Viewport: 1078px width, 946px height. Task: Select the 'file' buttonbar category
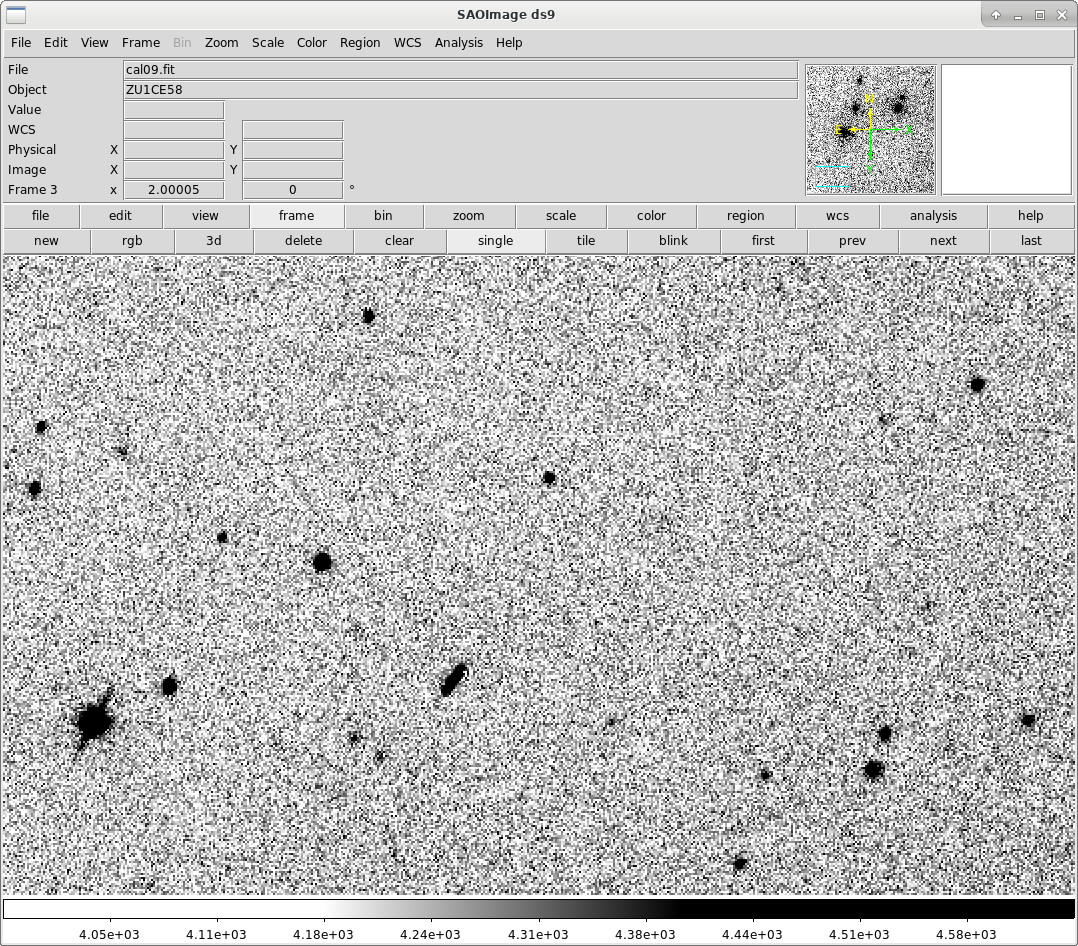coord(41,216)
